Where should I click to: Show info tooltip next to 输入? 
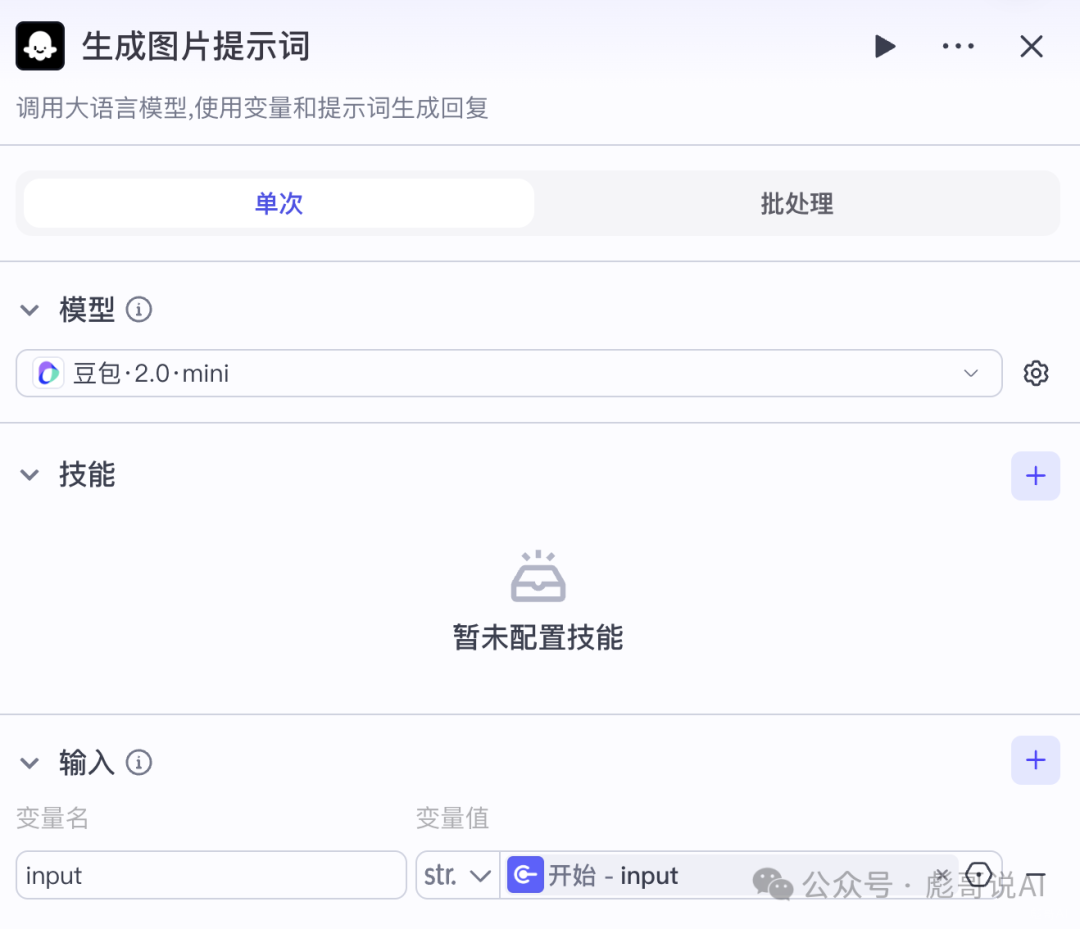138,763
